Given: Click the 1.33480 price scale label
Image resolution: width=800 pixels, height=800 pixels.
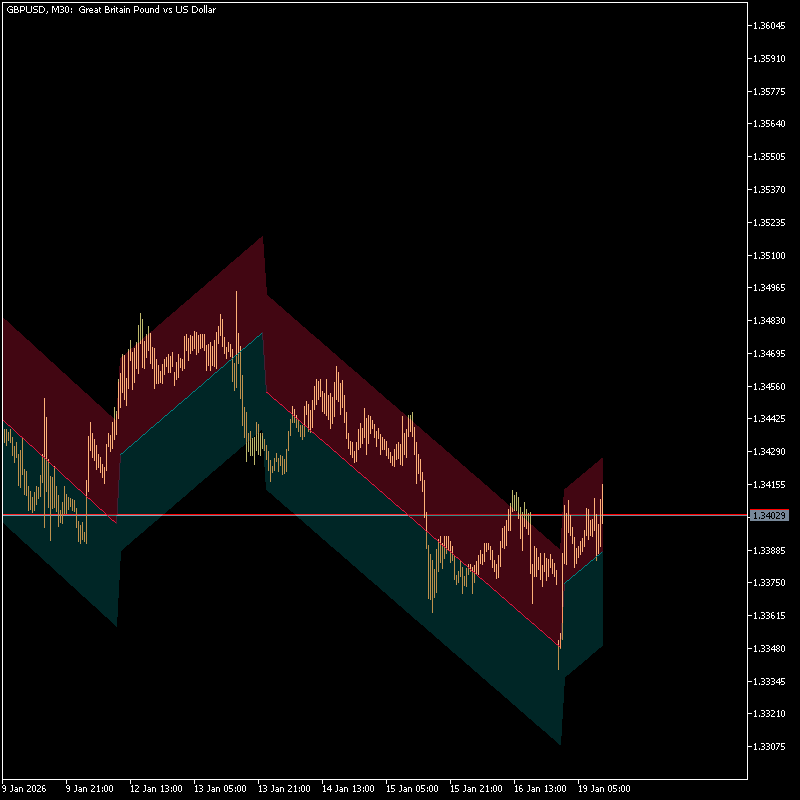Looking at the screenshot, I should pos(770,648).
